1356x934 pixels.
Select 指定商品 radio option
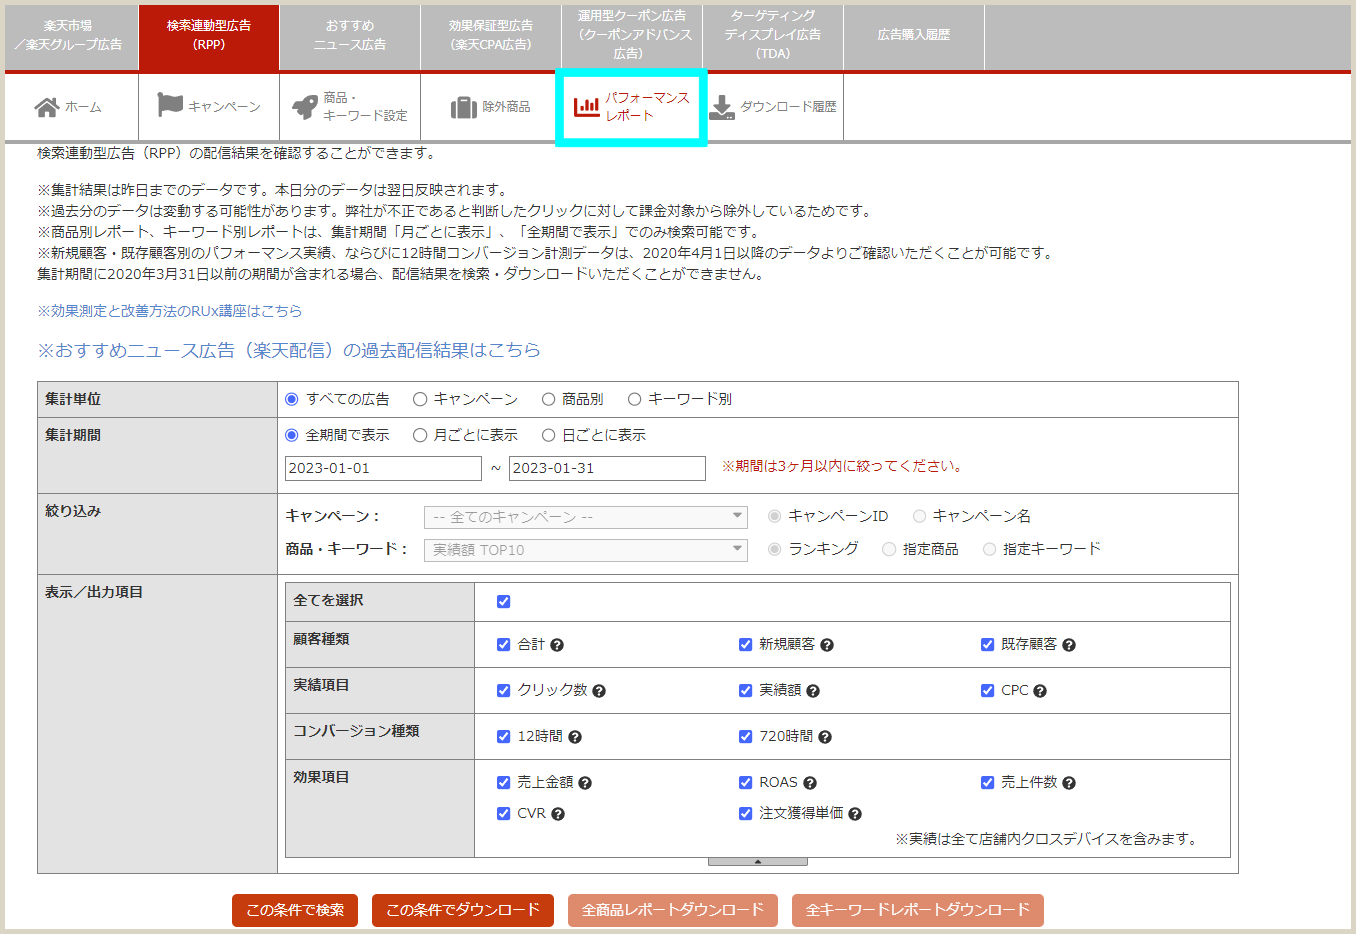[889, 549]
